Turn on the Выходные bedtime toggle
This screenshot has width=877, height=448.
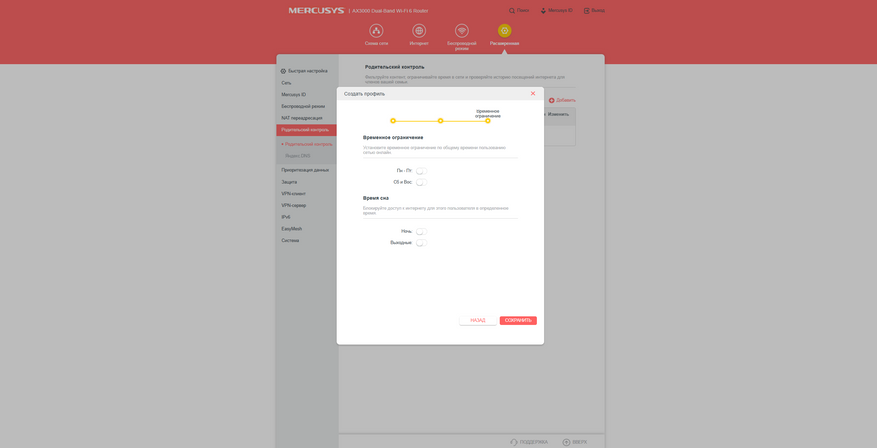(x=421, y=243)
